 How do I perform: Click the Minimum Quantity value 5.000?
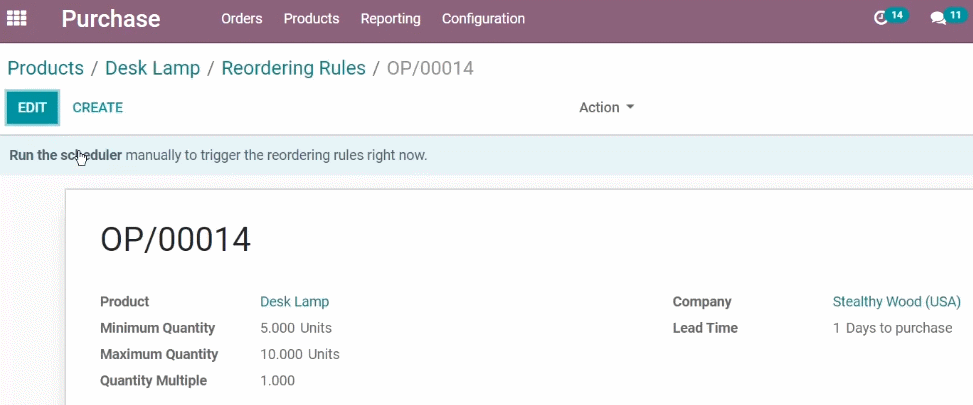pos(278,328)
